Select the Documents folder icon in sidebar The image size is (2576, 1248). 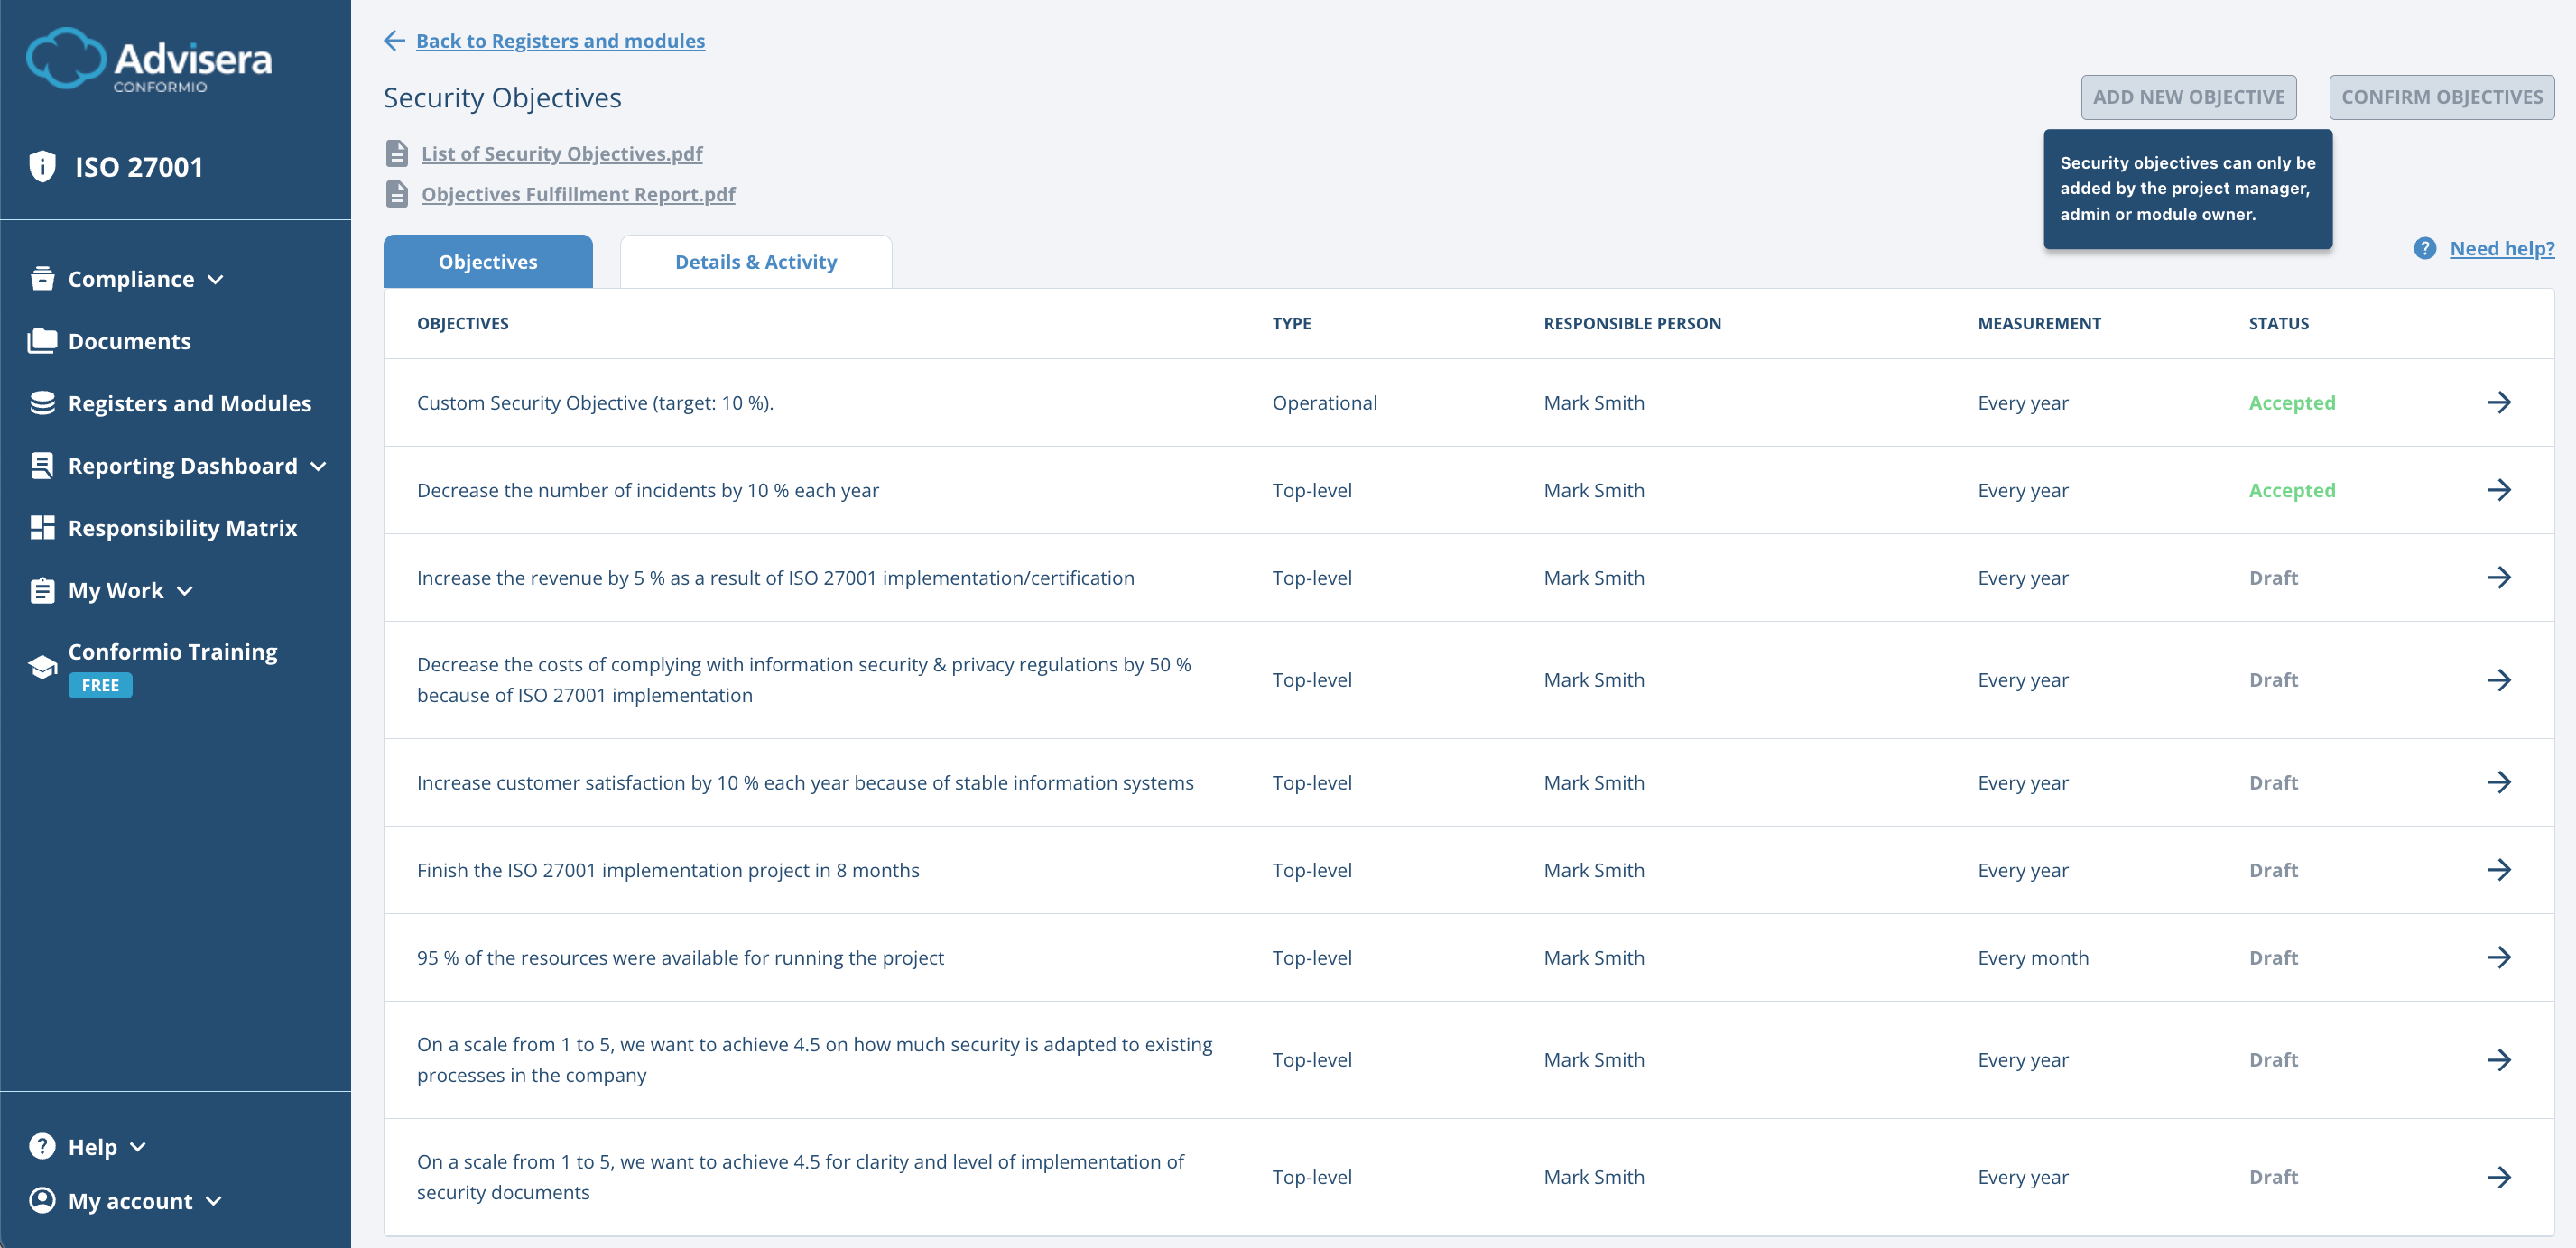(x=42, y=340)
